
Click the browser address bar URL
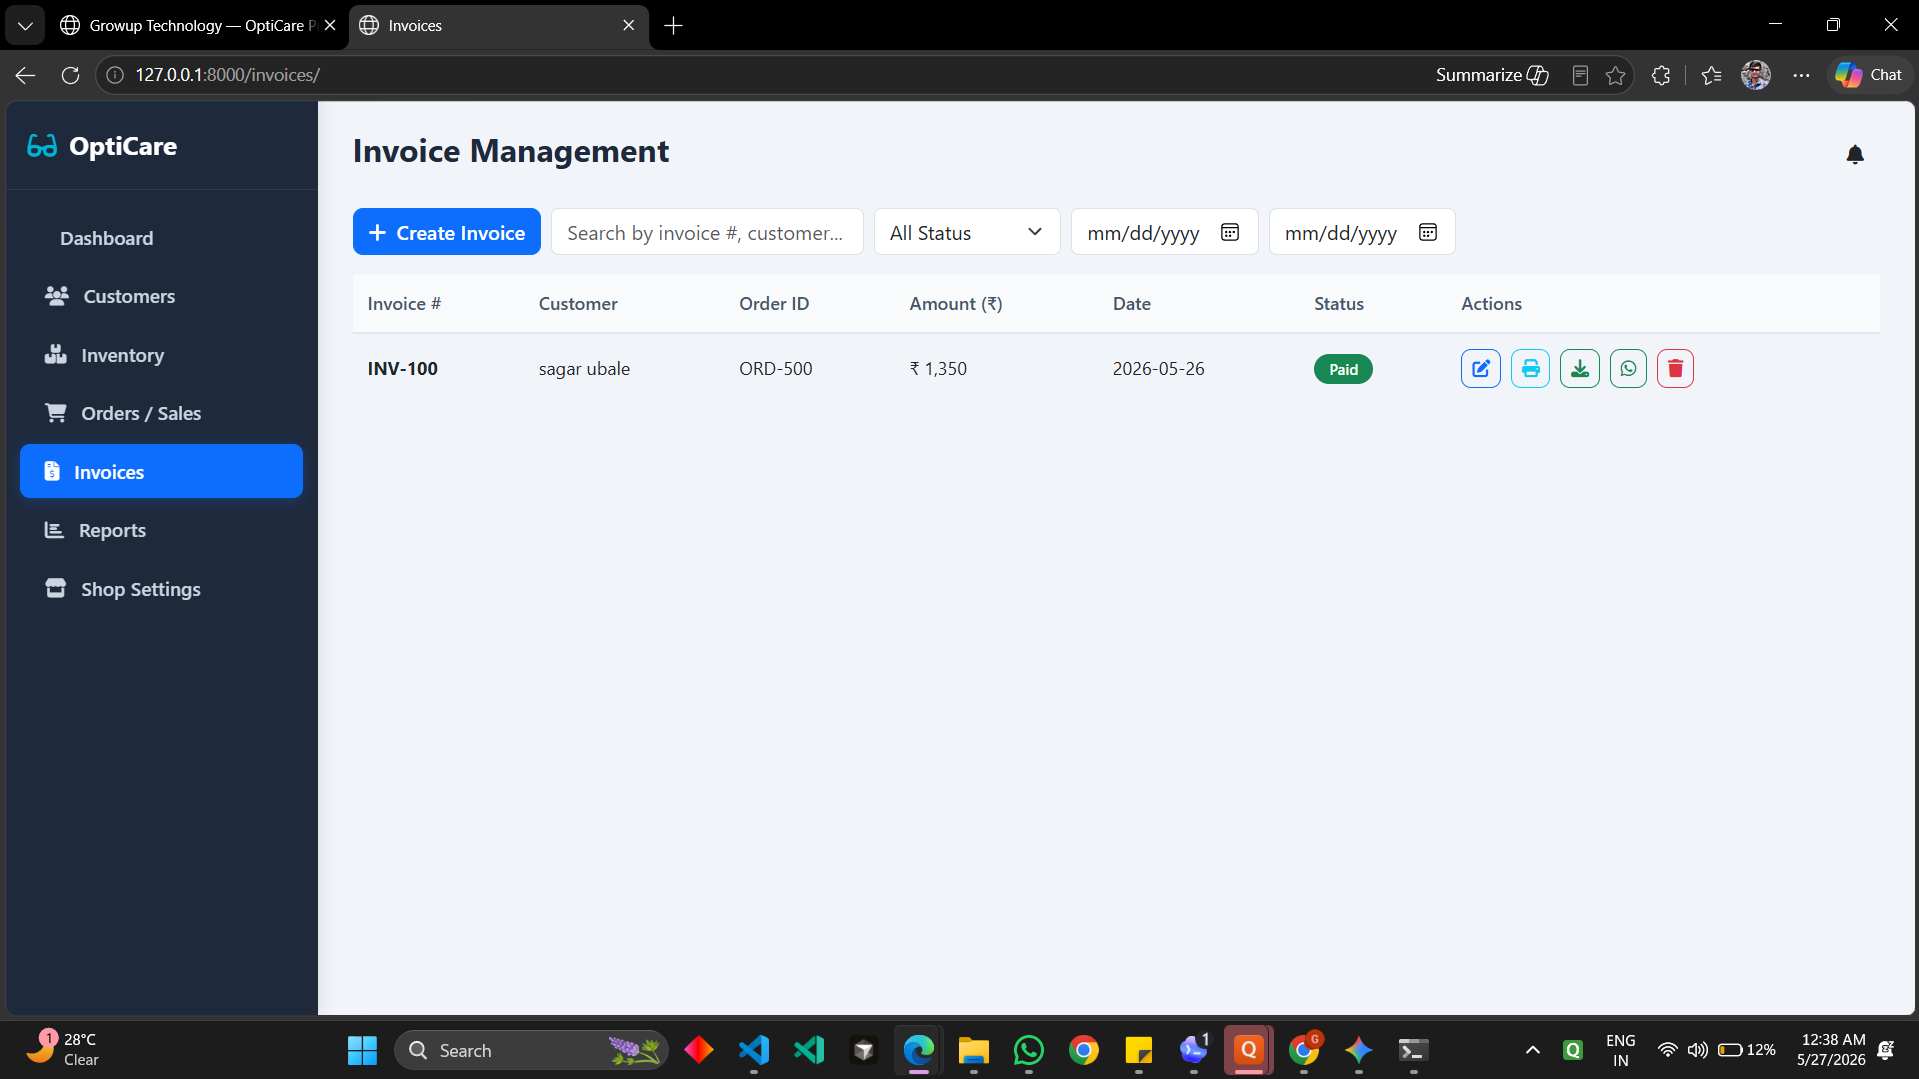228,75
